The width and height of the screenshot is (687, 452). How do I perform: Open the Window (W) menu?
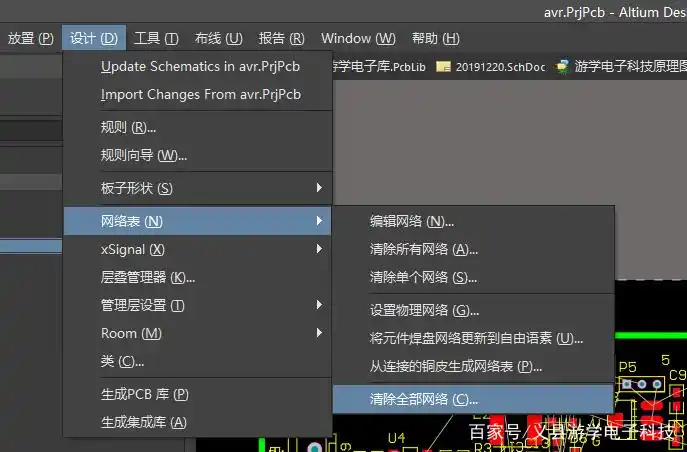coord(358,38)
